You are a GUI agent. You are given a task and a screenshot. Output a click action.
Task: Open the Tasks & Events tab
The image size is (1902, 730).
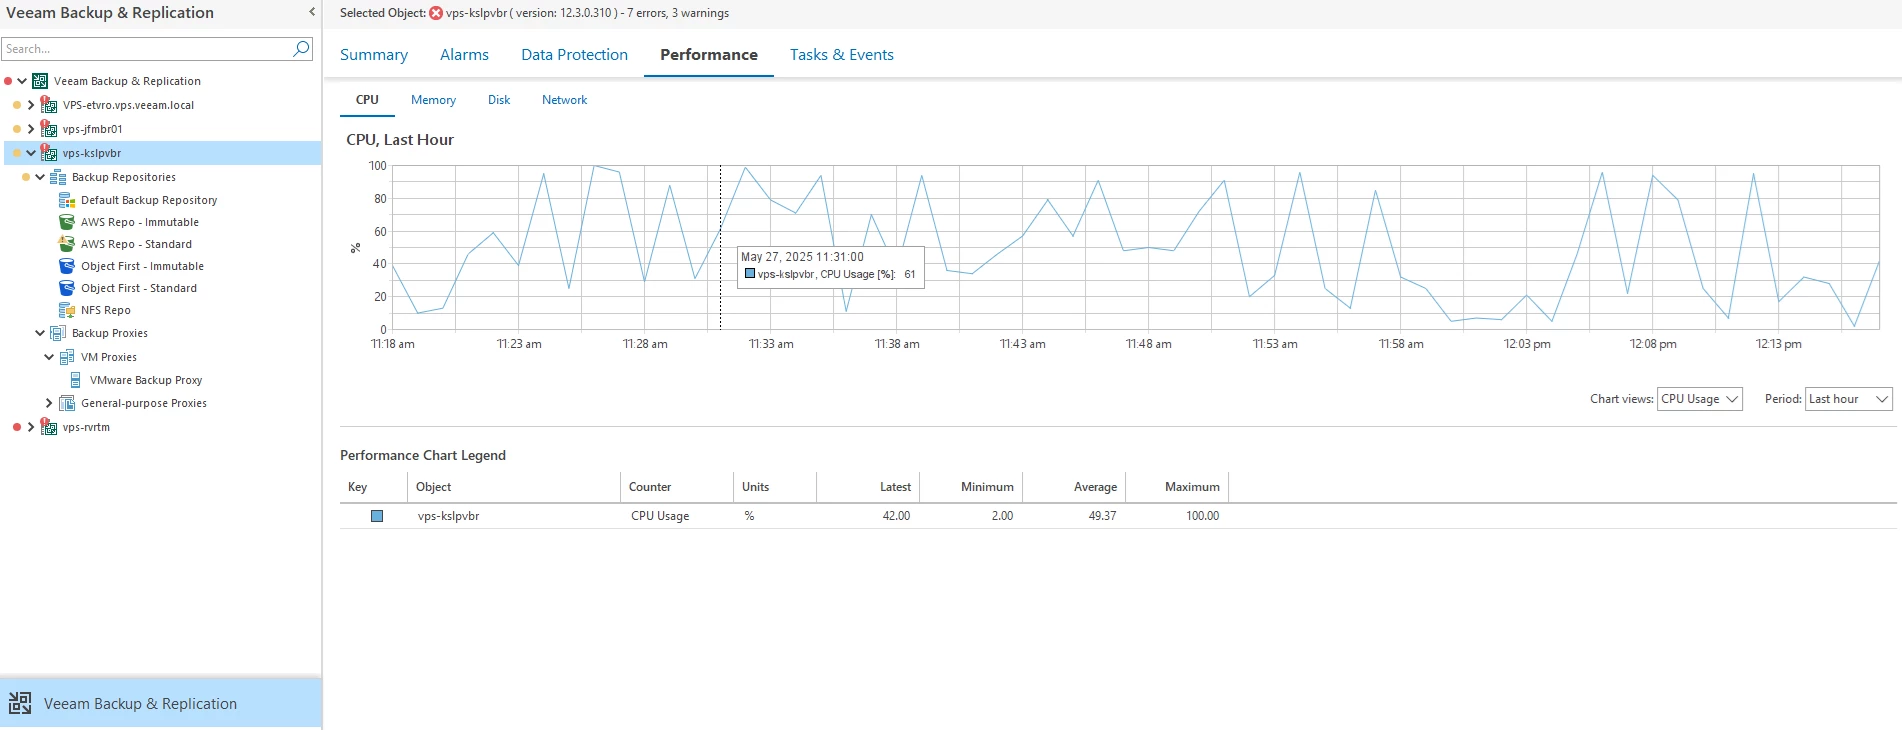point(842,55)
